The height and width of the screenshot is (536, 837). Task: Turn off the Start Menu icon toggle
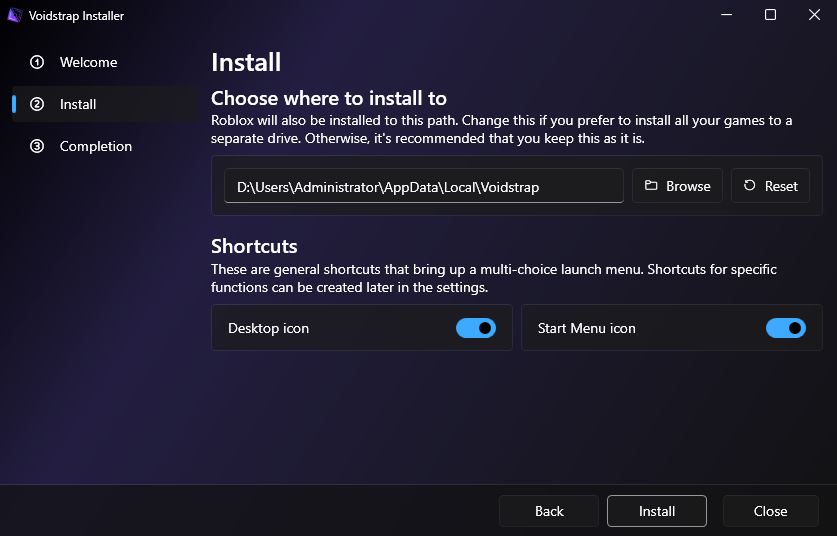[786, 328]
